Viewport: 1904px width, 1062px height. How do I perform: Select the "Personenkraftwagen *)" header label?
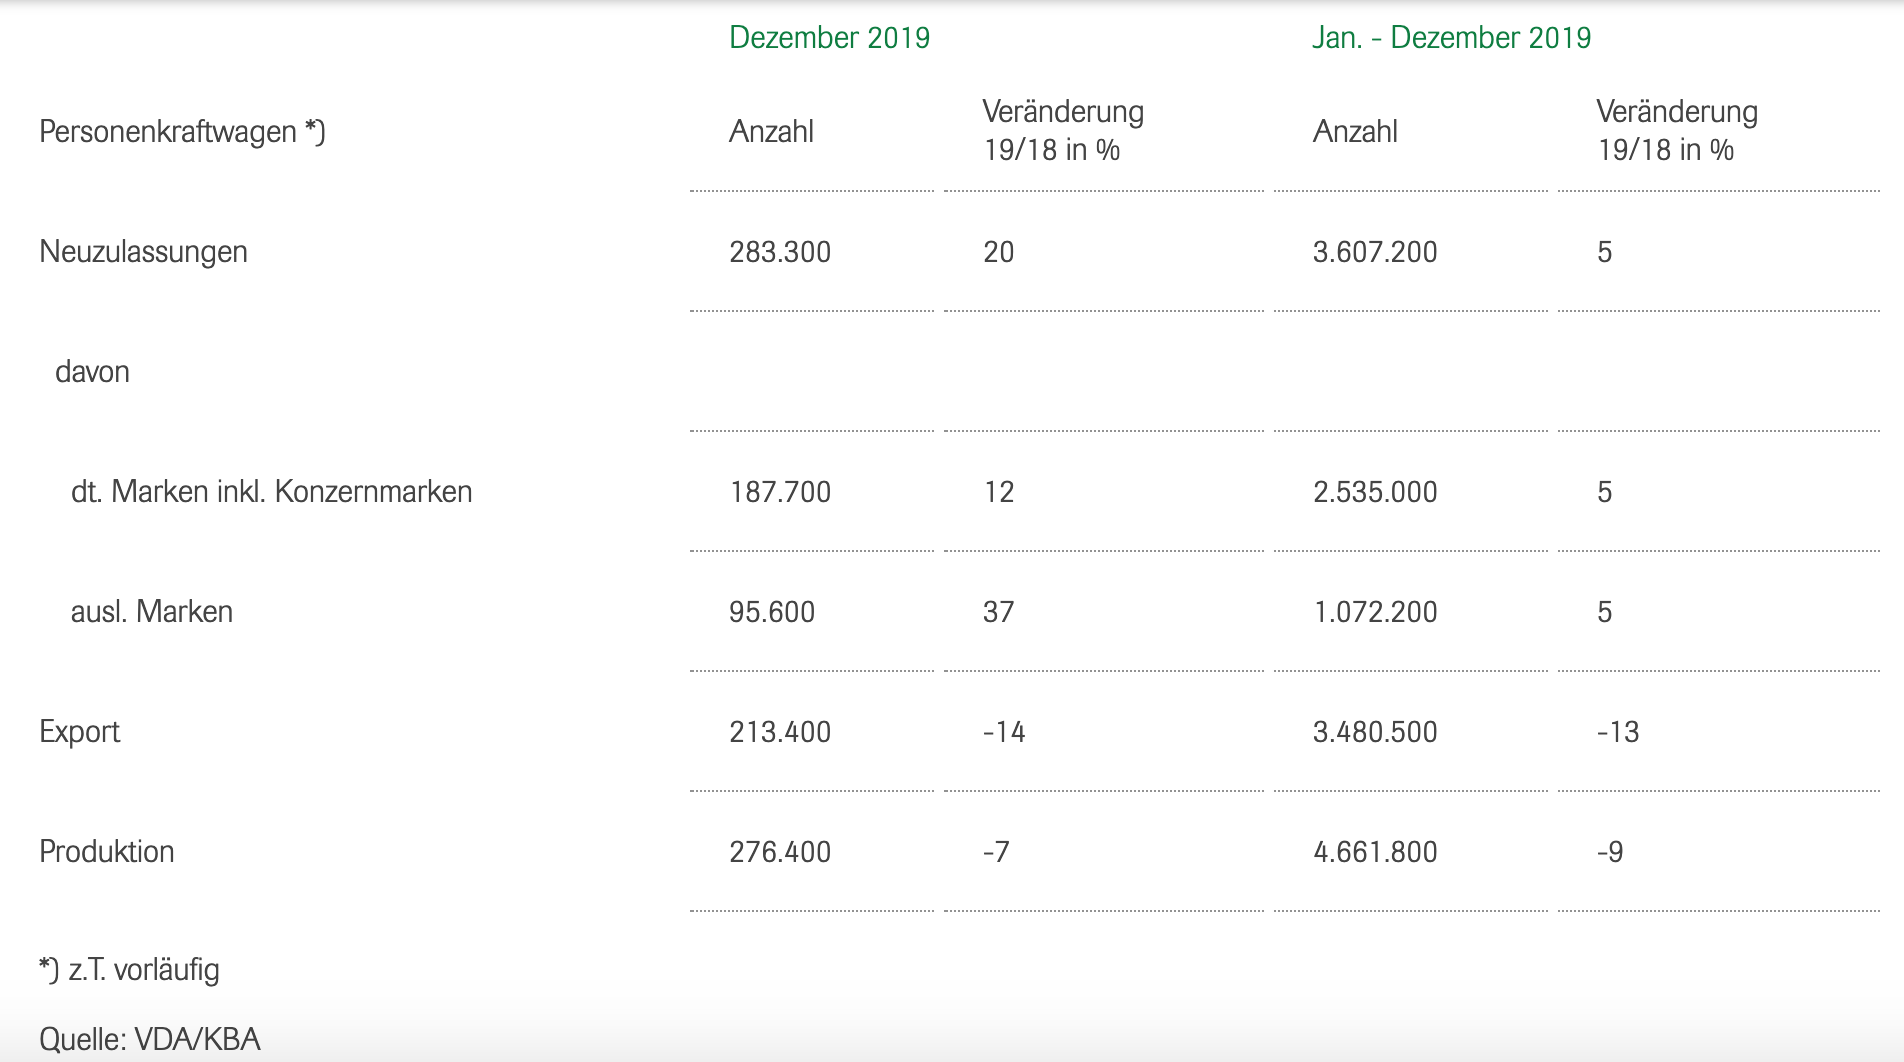182,132
